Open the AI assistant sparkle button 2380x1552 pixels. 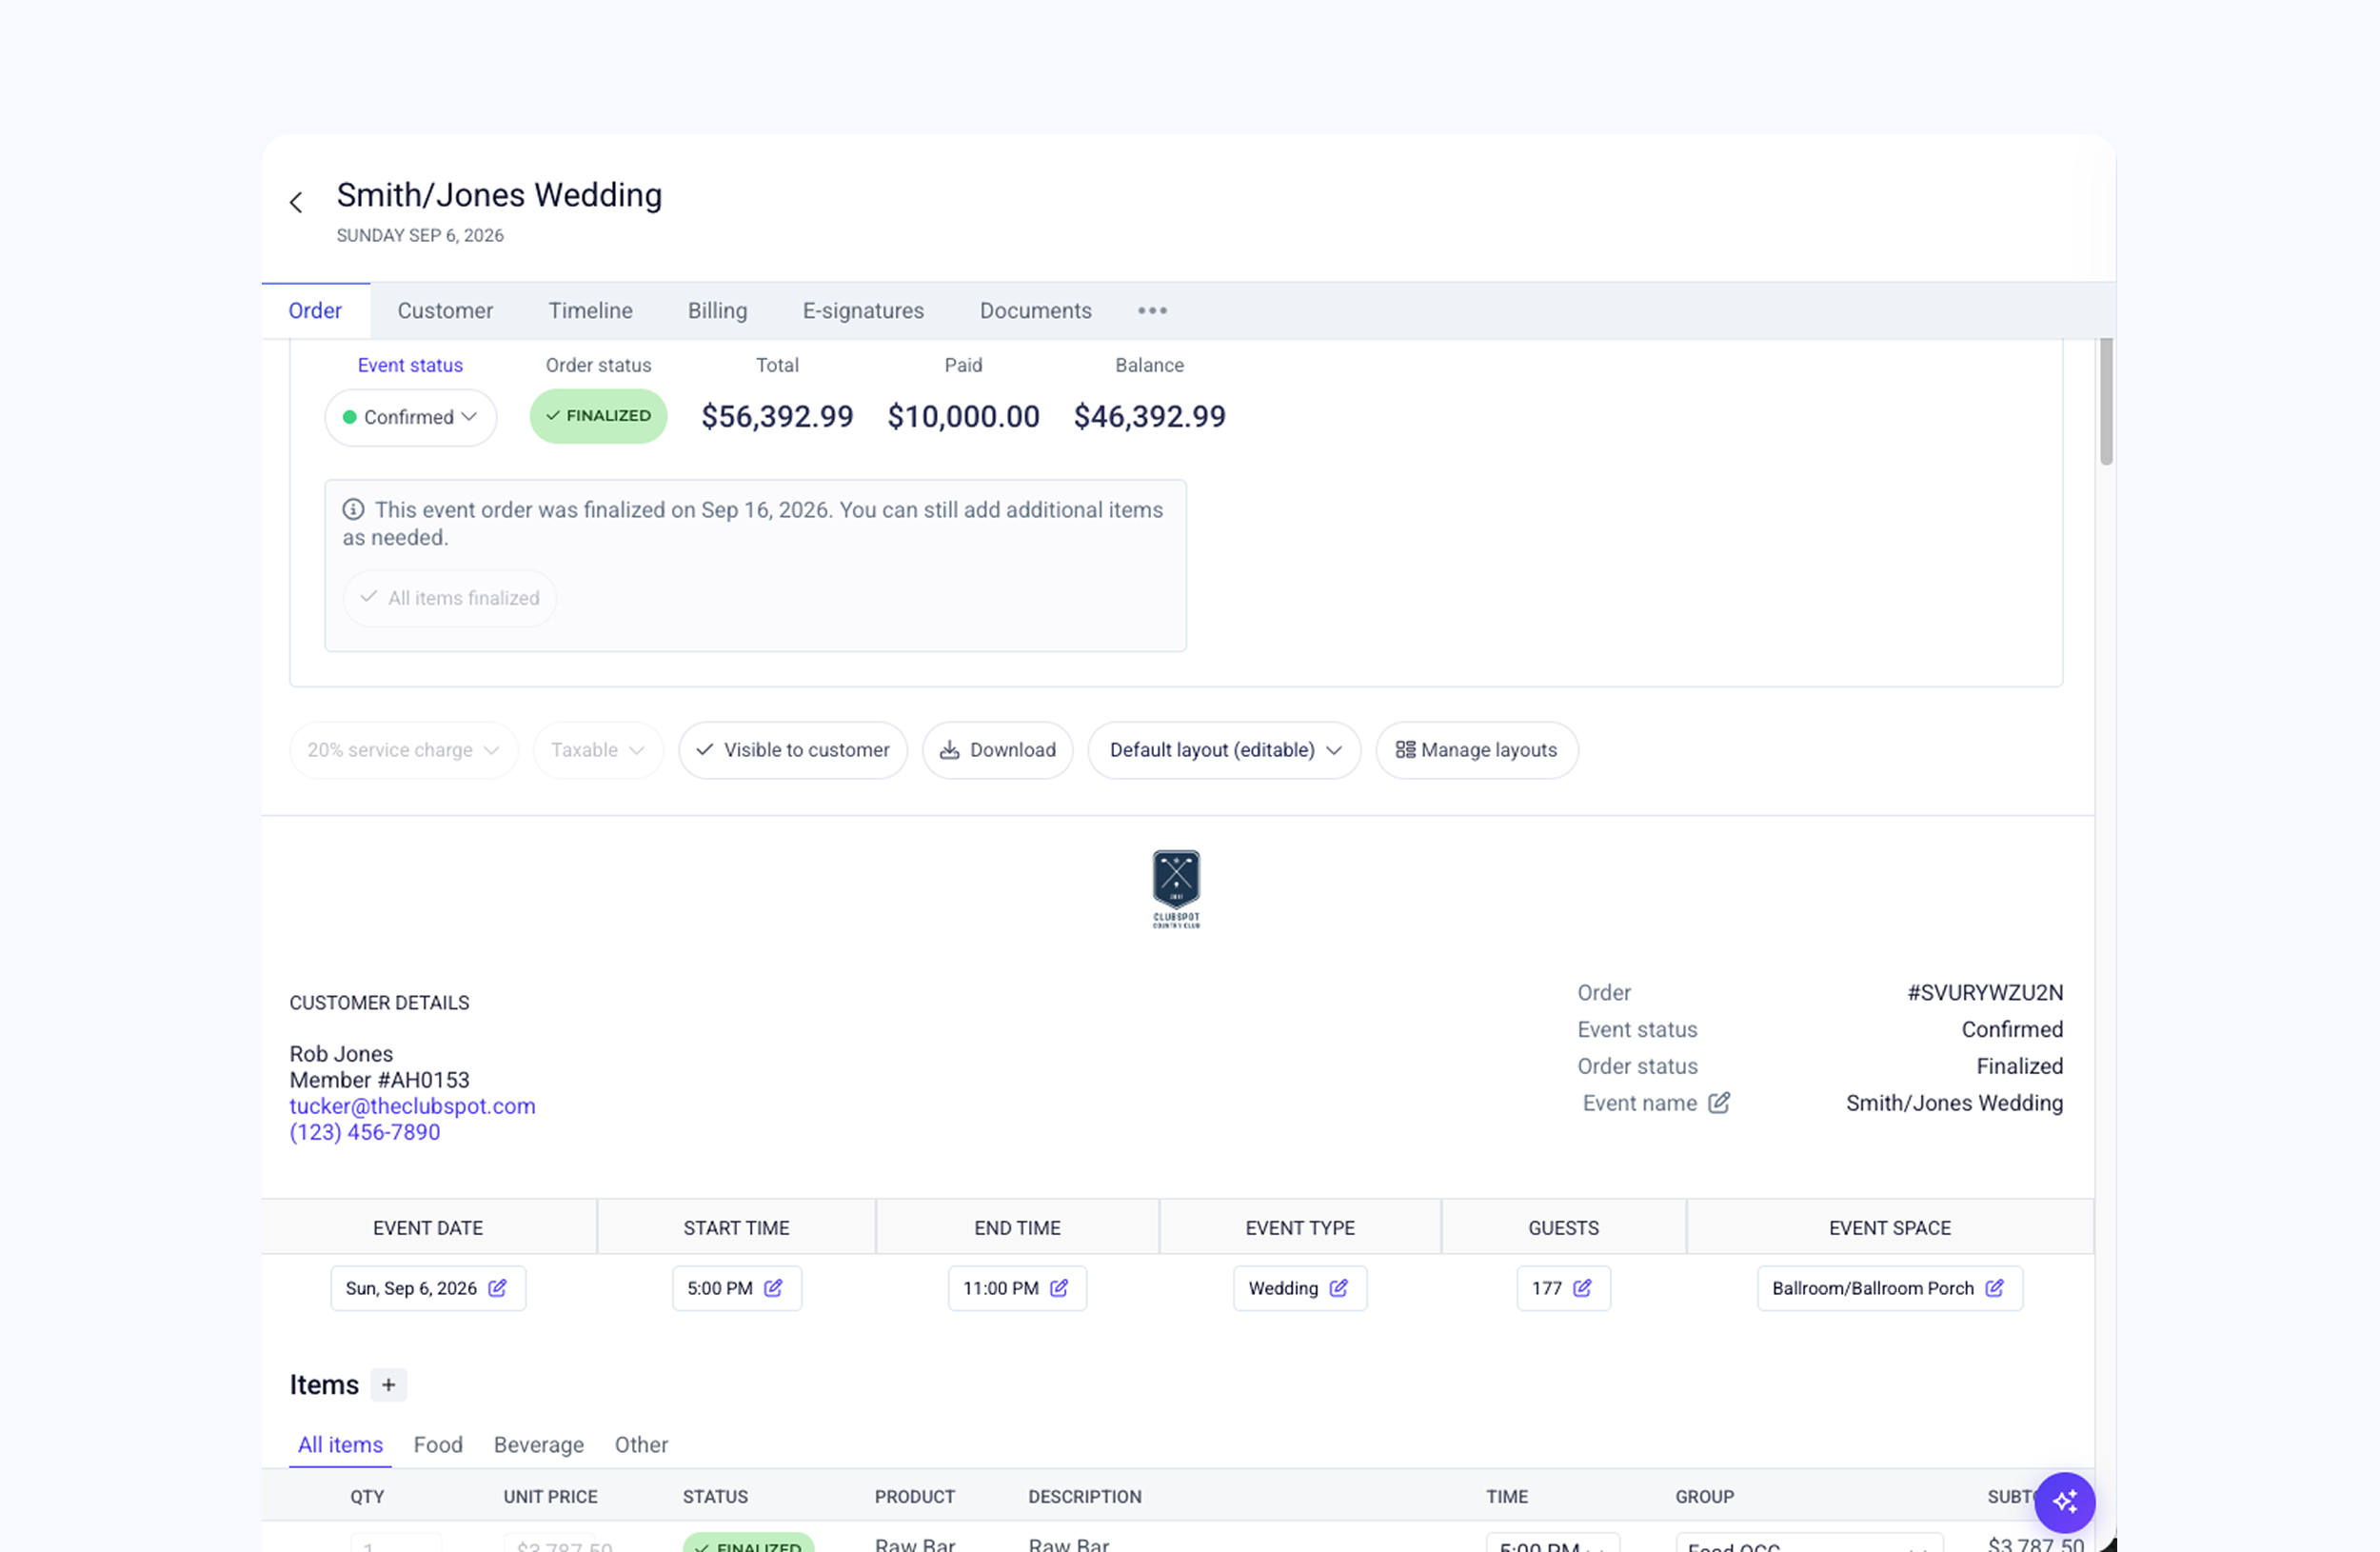click(2064, 1502)
